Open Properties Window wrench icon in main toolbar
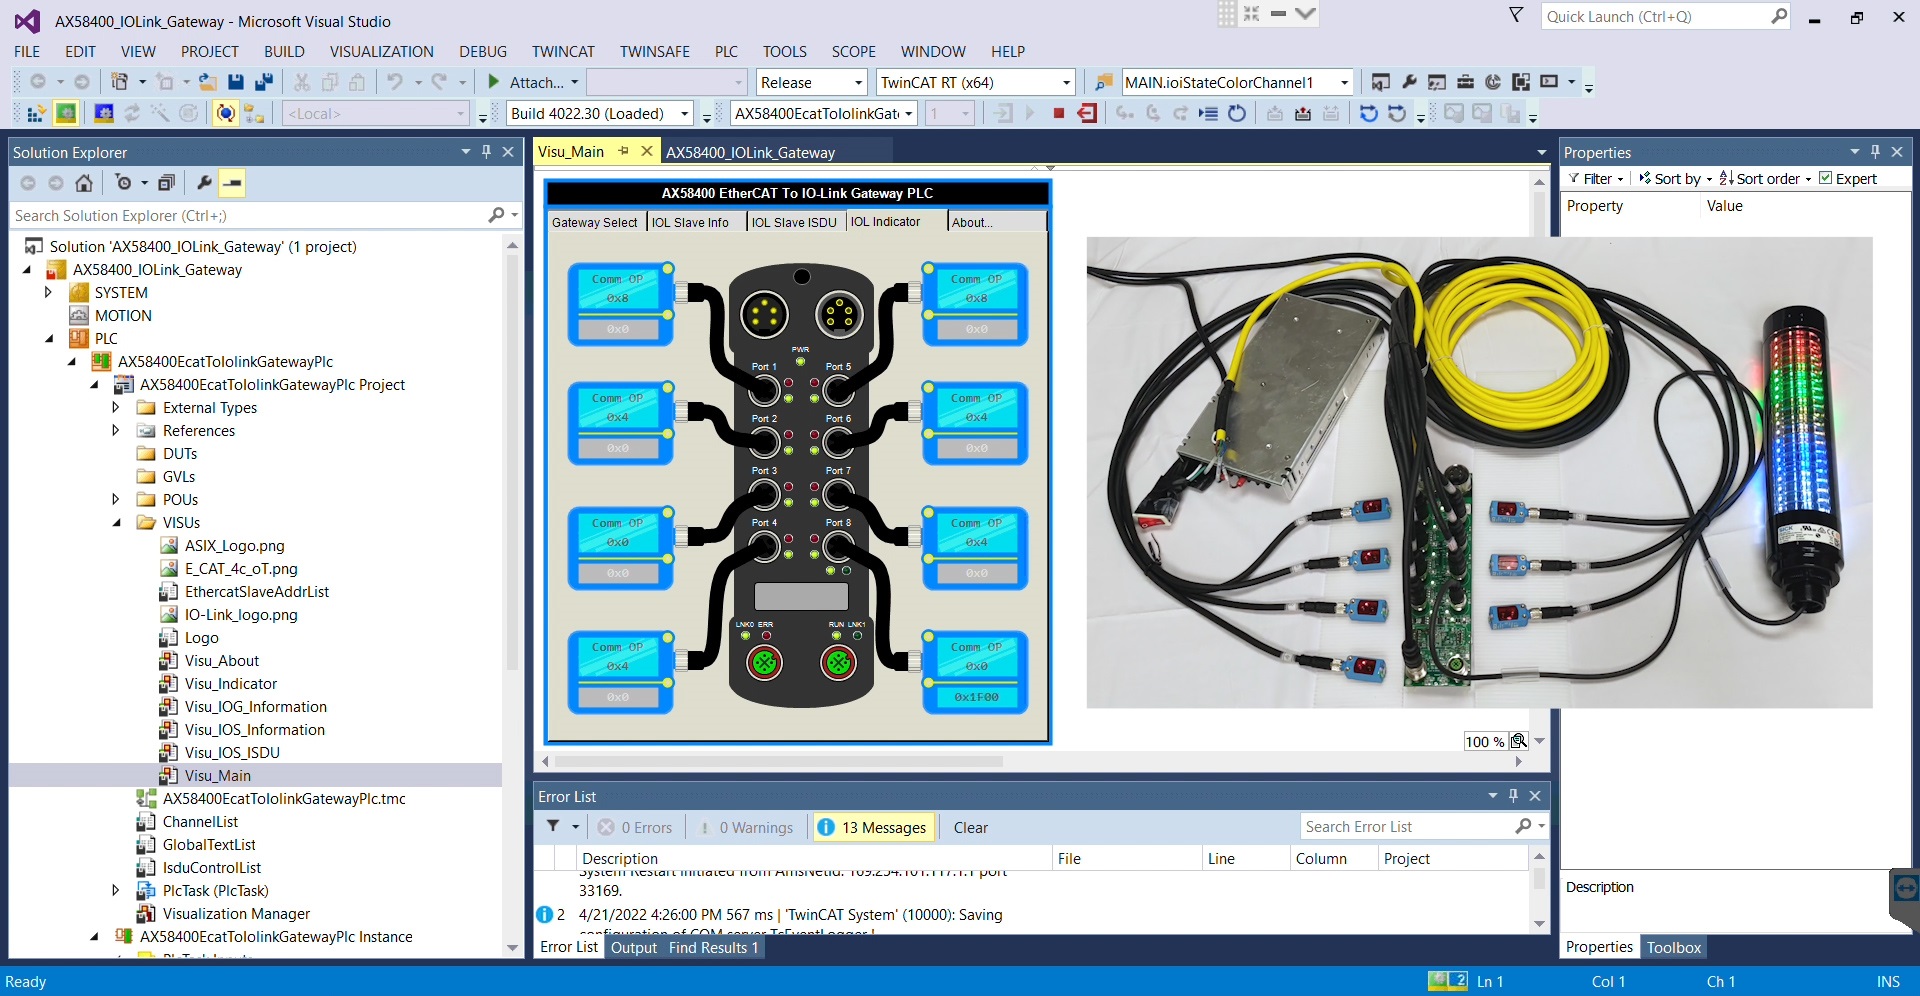The image size is (1920, 996). tap(1409, 82)
